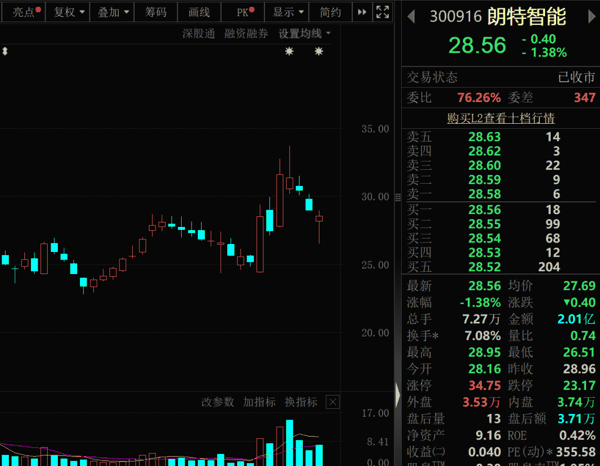Click the 外盘 value 3.53万
Screen dimensions: 600x466
(x=481, y=402)
